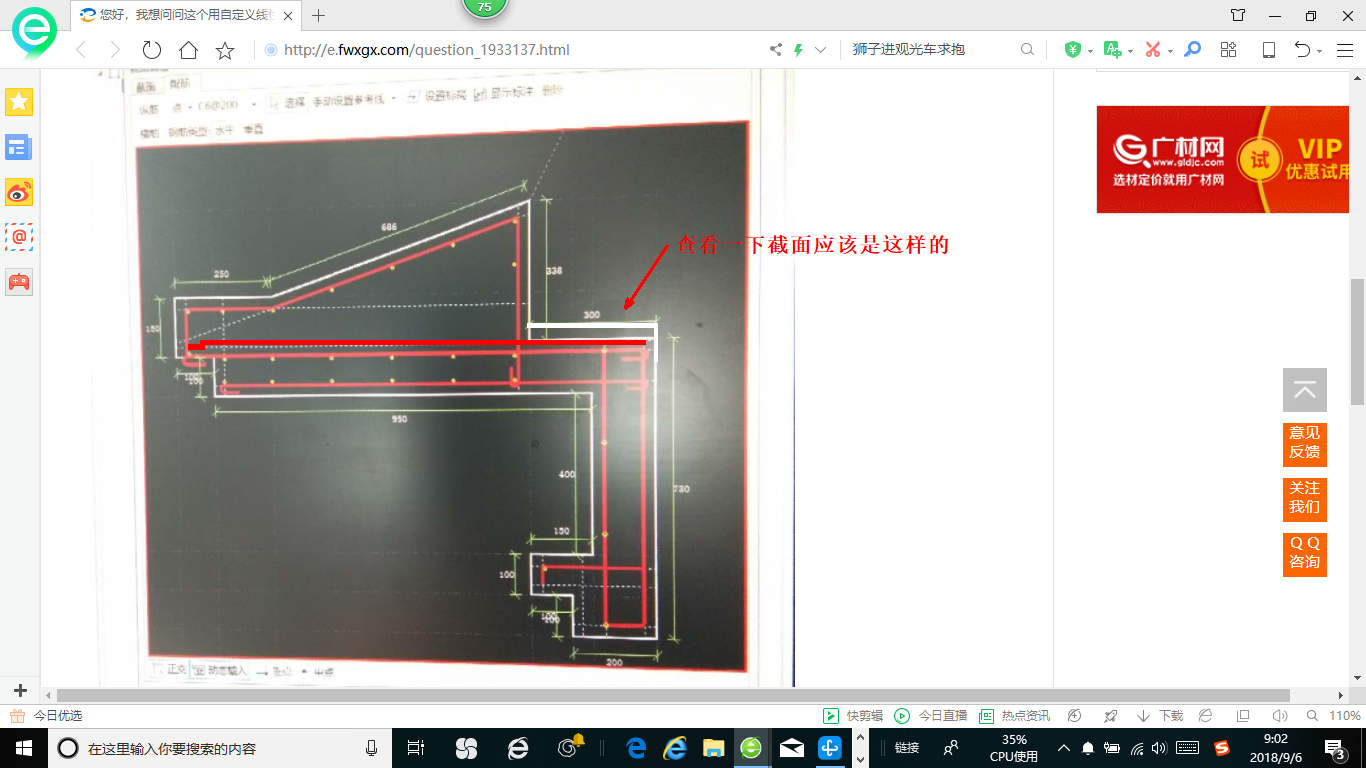Open Task View on the taskbar
This screenshot has height=768, width=1366.
pyautogui.click(x=416, y=748)
